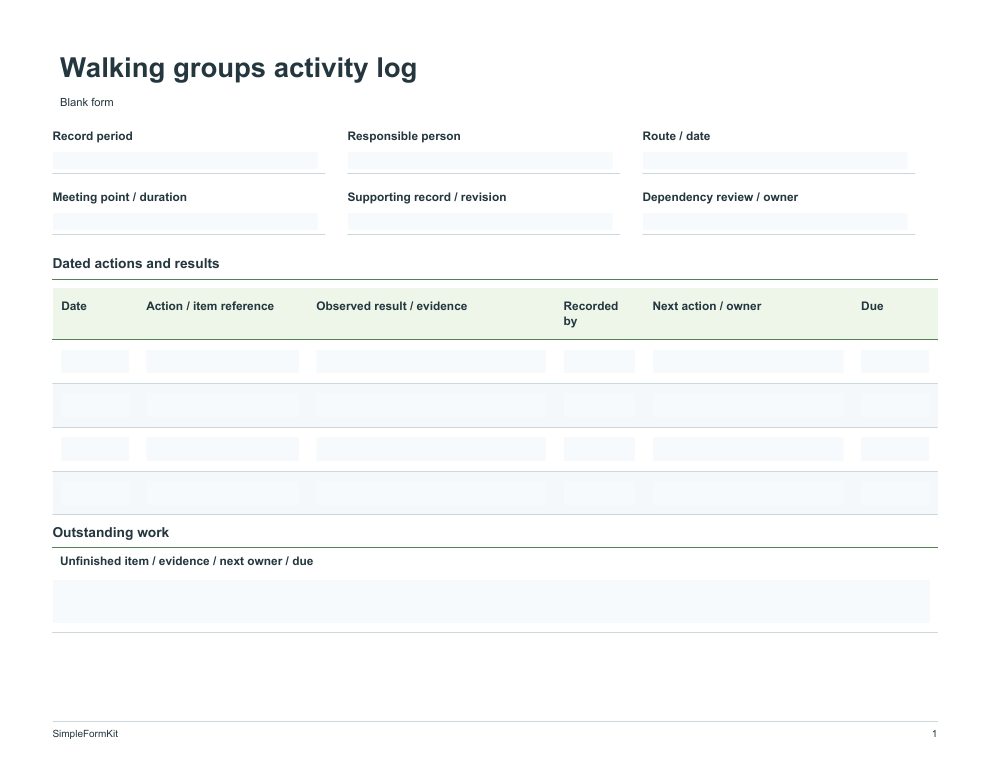Click the 'Unfinished item / evidence / next owner / due' label
The width and height of the screenshot is (990, 765).
click(186, 561)
